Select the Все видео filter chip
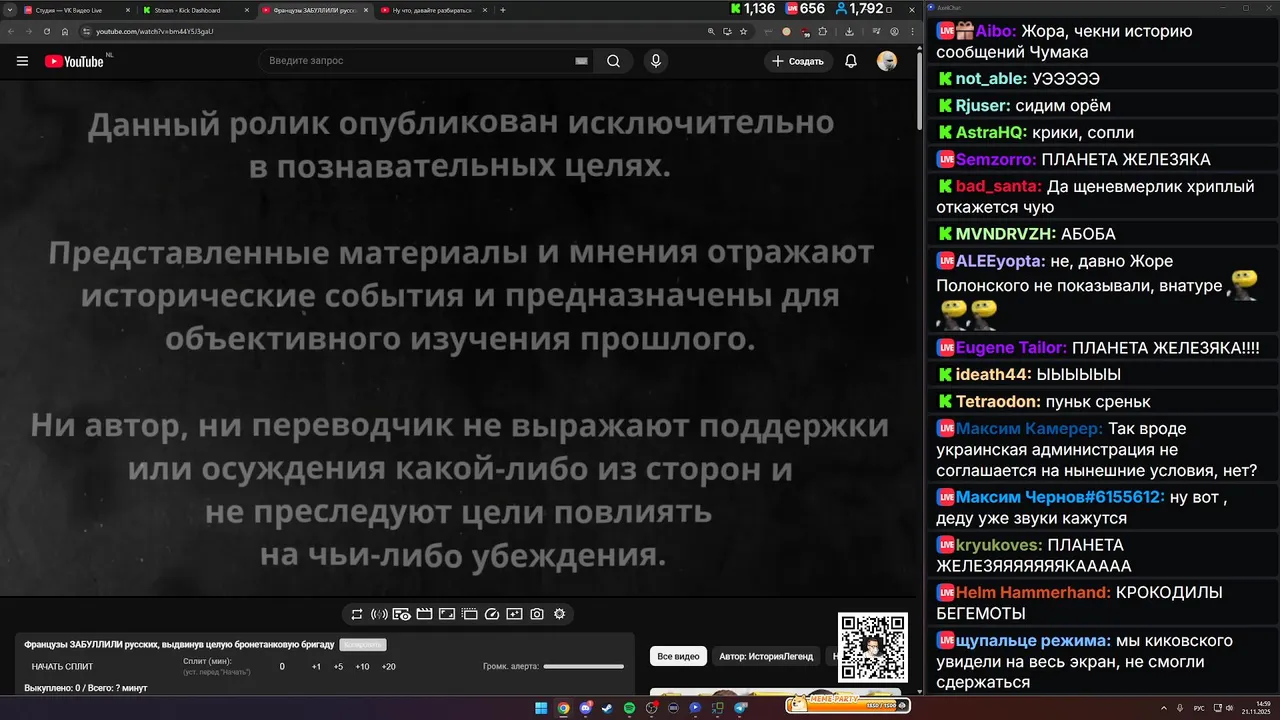This screenshot has height=720, width=1280. [x=679, y=657]
